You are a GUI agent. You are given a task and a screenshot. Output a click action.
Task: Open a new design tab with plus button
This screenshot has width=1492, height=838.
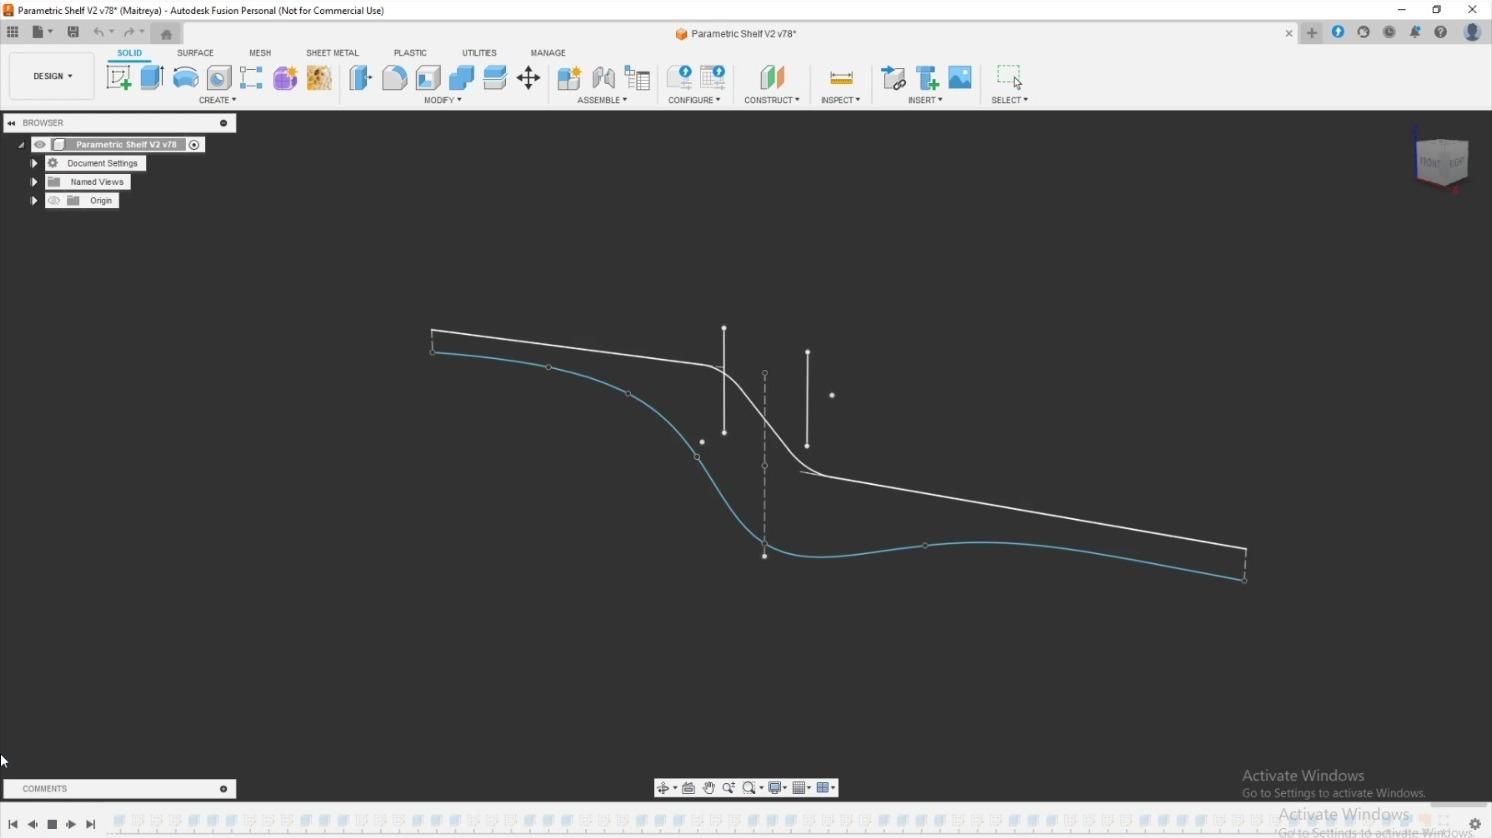(1312, 33)
